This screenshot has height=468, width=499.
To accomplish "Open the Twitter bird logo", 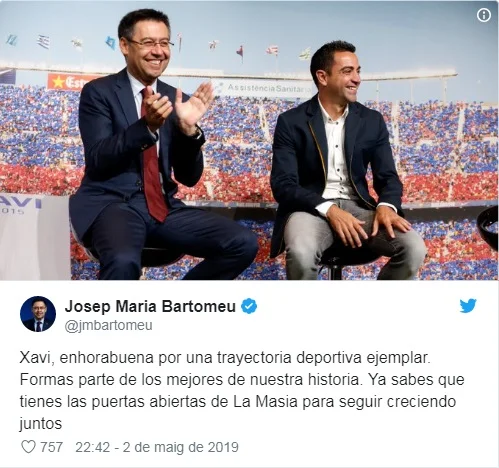I will (468, 306).
